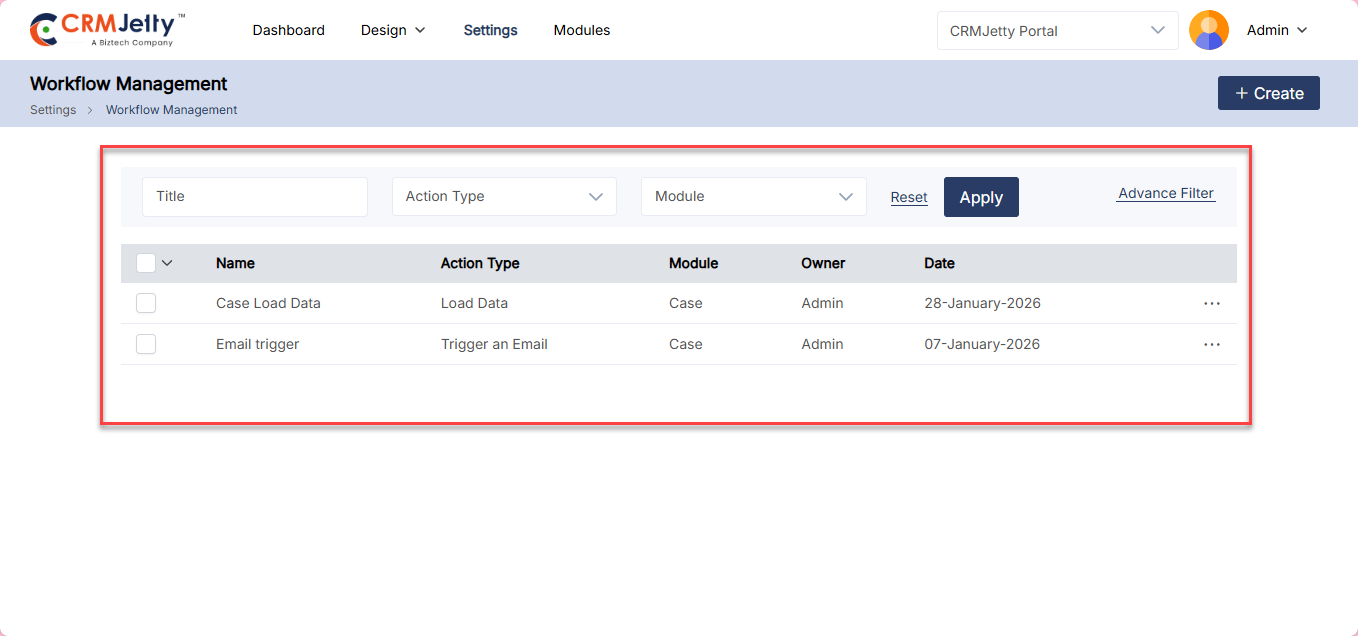Open the Modules menu item

click(581, 30)
